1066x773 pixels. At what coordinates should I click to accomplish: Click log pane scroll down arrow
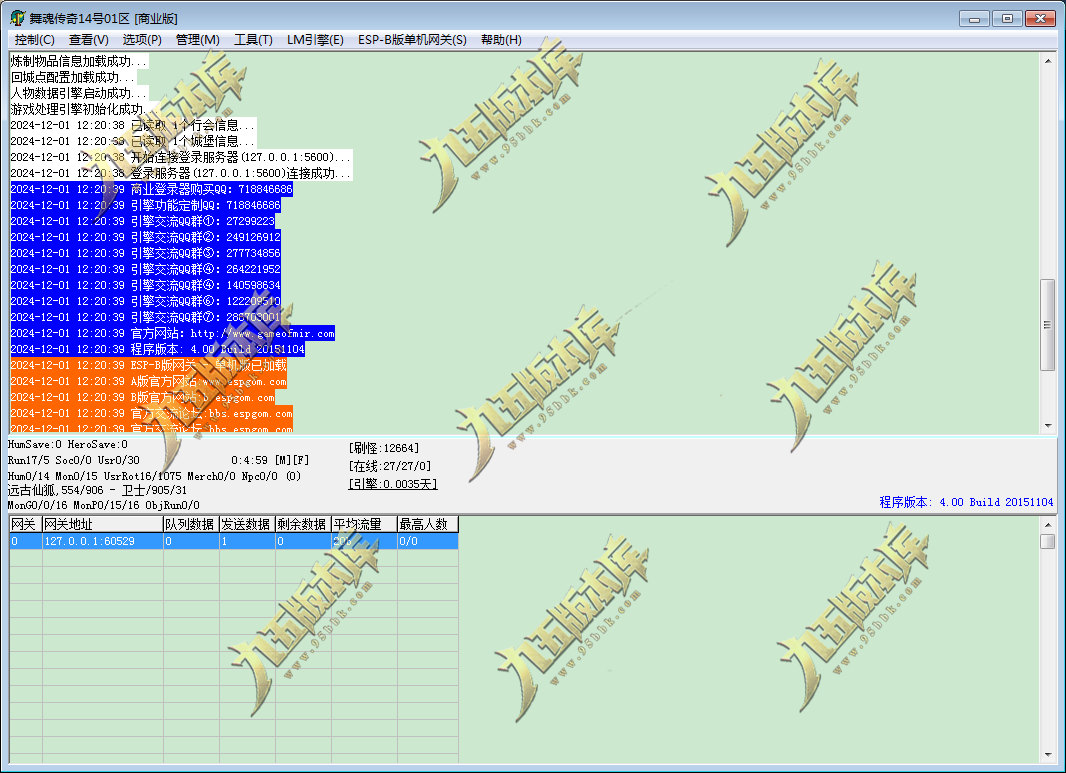[x=1048, y=426]
